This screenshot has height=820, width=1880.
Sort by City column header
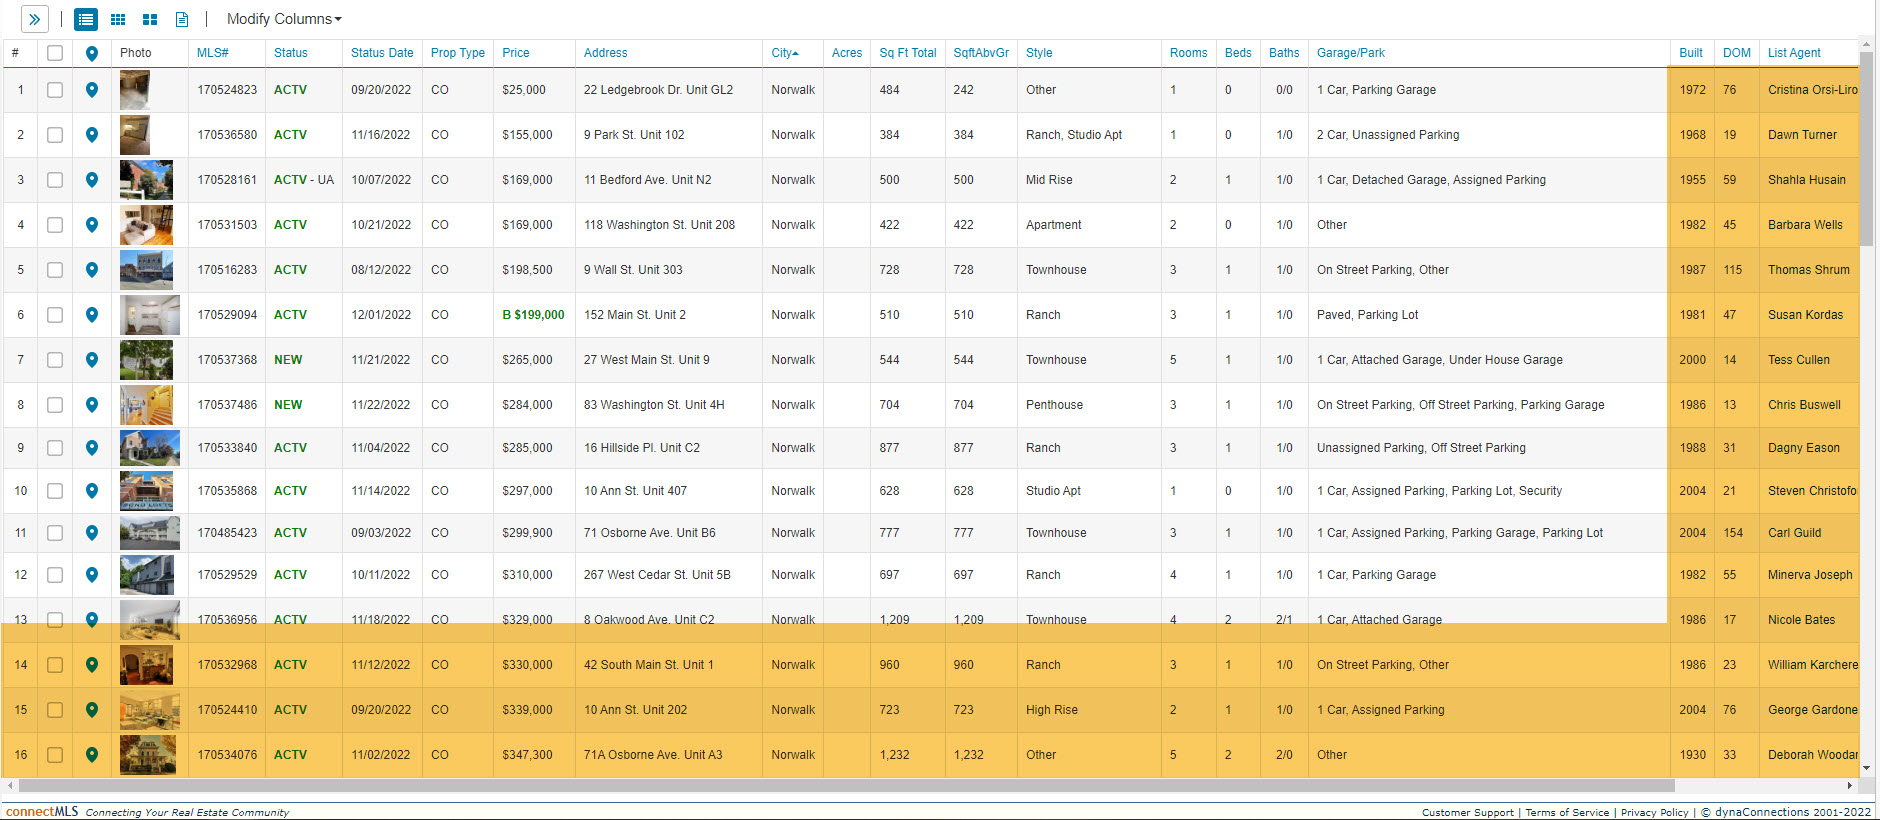[x=785, y=53]
